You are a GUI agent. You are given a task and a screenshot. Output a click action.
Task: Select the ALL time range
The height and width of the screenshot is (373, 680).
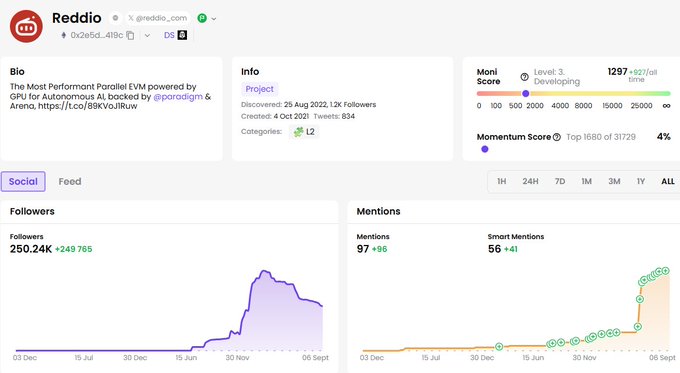pyautogui.click(x=667, y=181)
